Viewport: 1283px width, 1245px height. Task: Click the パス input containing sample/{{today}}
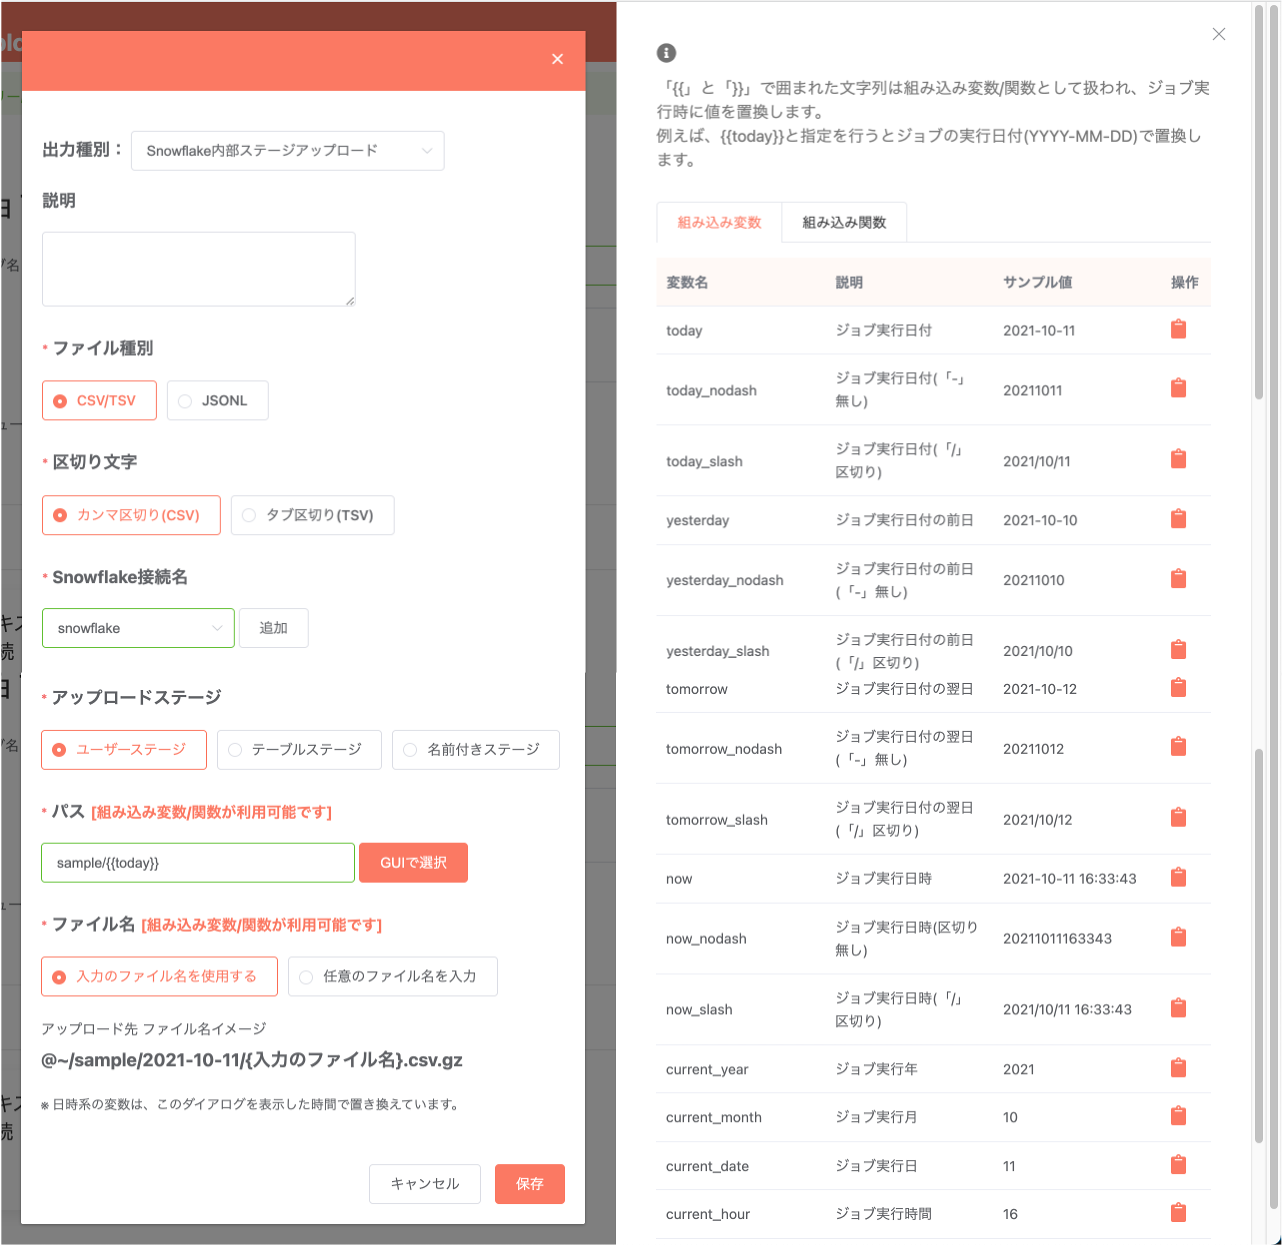coord(198,863)
